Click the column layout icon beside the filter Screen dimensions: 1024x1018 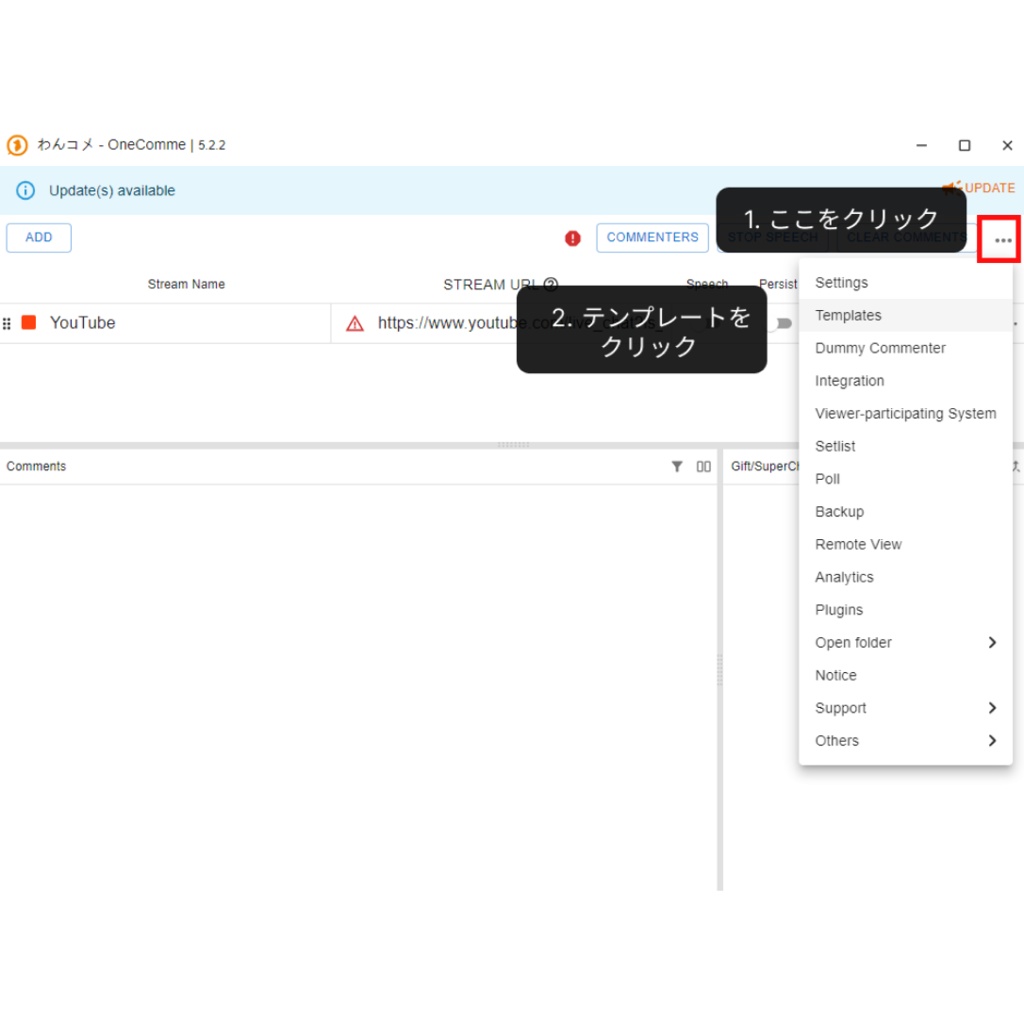703,466
